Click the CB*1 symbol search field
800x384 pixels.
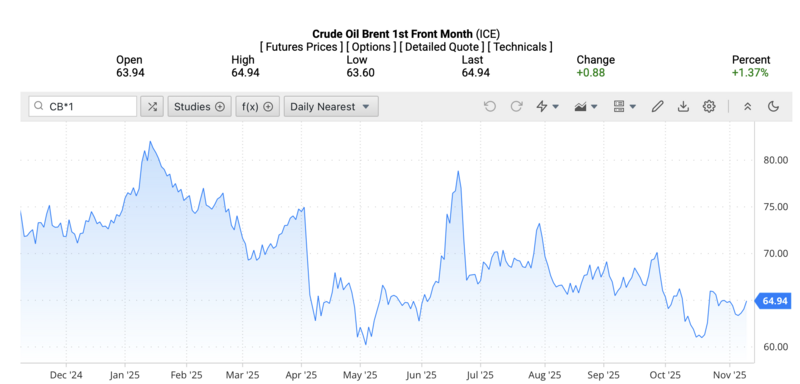click(83, 107)
